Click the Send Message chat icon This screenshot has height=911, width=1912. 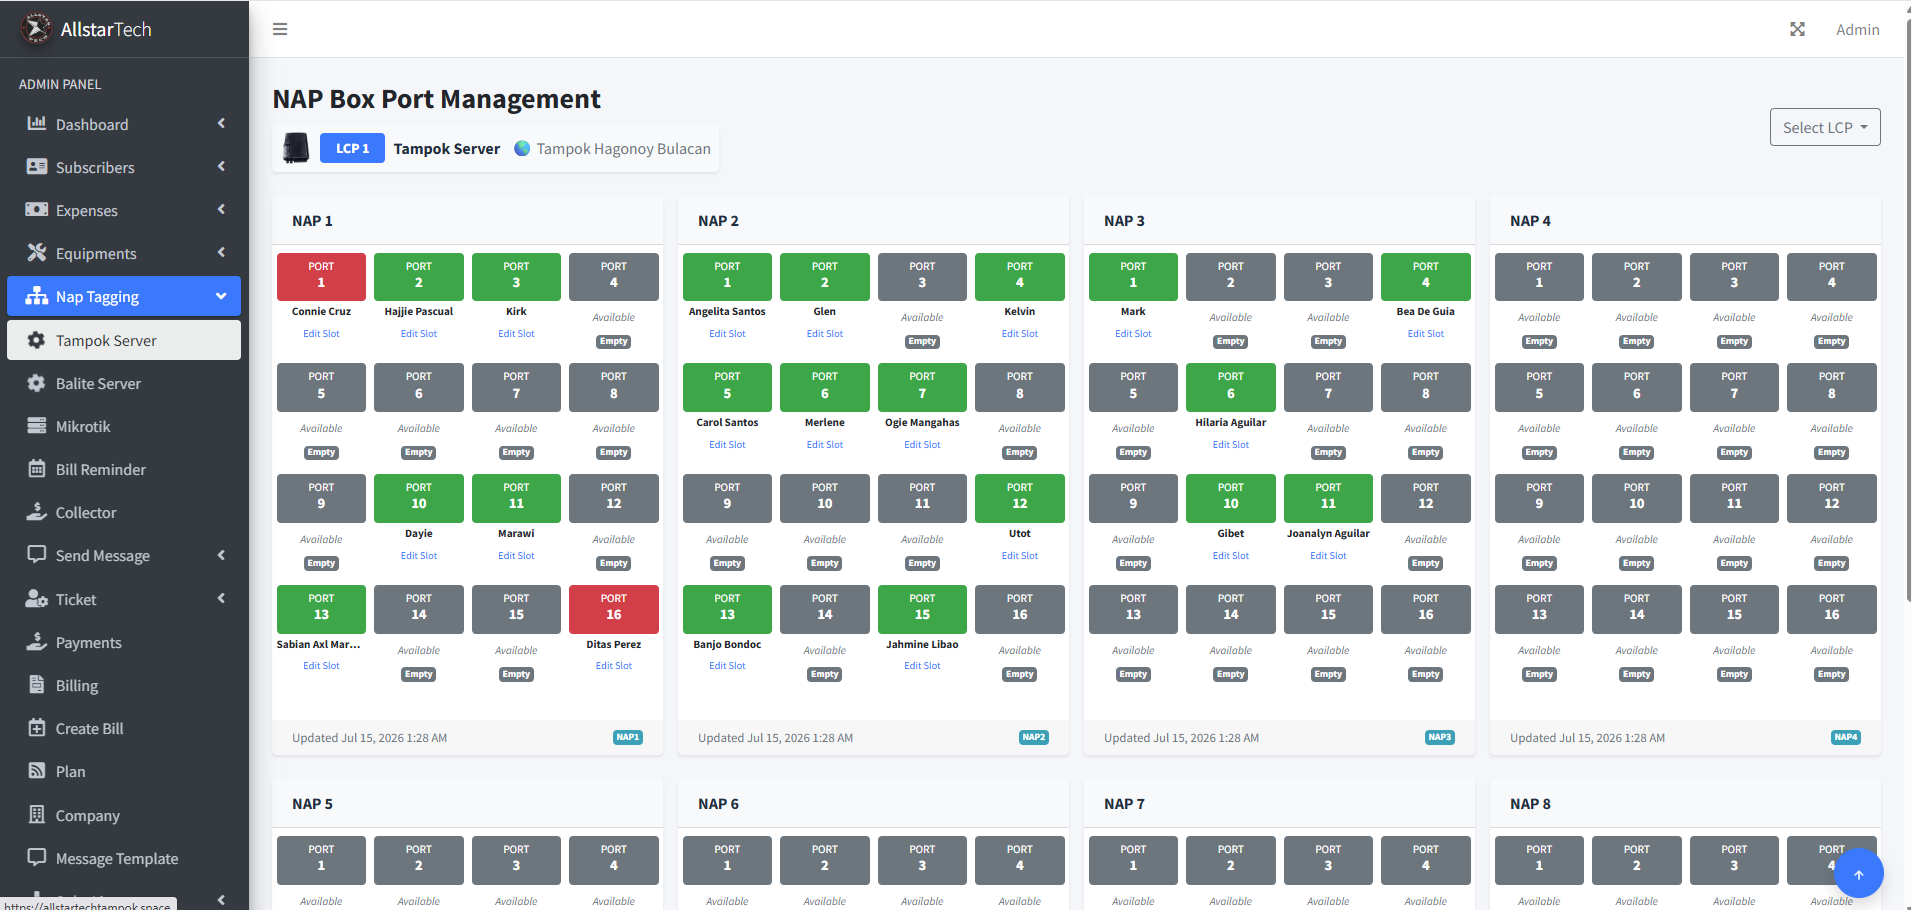pyautogui.click(x=37, y=555)
